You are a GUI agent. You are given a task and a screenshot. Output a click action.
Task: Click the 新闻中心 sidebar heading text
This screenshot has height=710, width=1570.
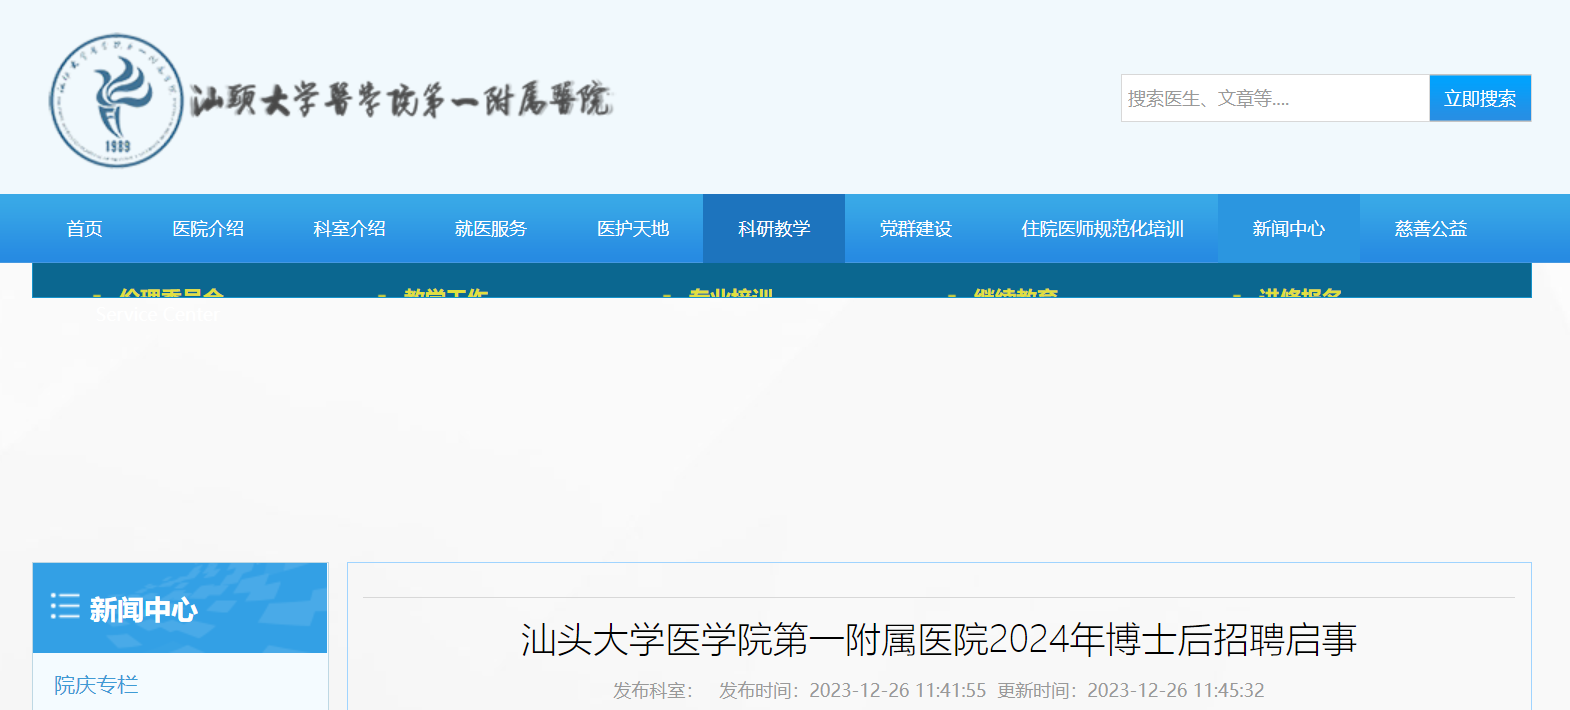[143, 609]
